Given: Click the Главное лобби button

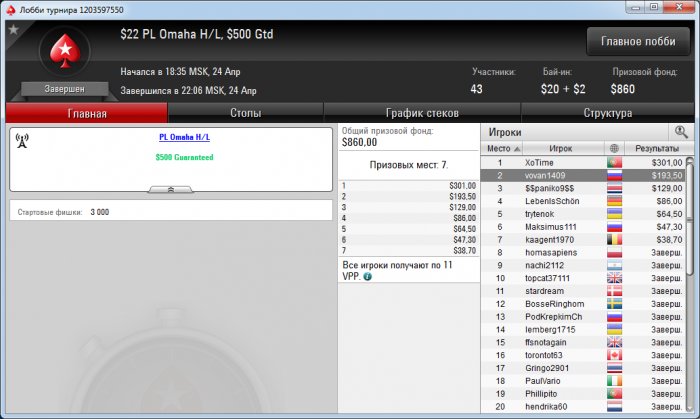Looking at the screenshot, I should 638,41.
